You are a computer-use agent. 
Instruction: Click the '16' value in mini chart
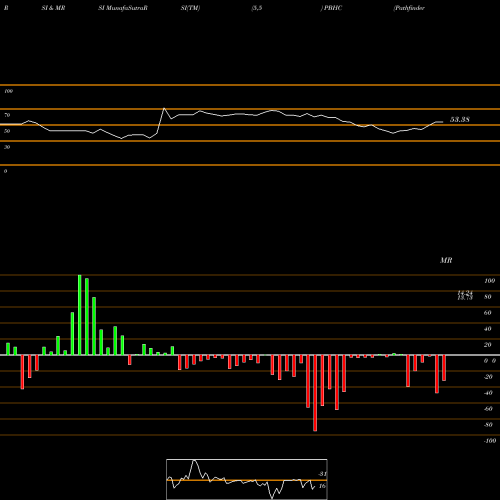coord(322,486)
